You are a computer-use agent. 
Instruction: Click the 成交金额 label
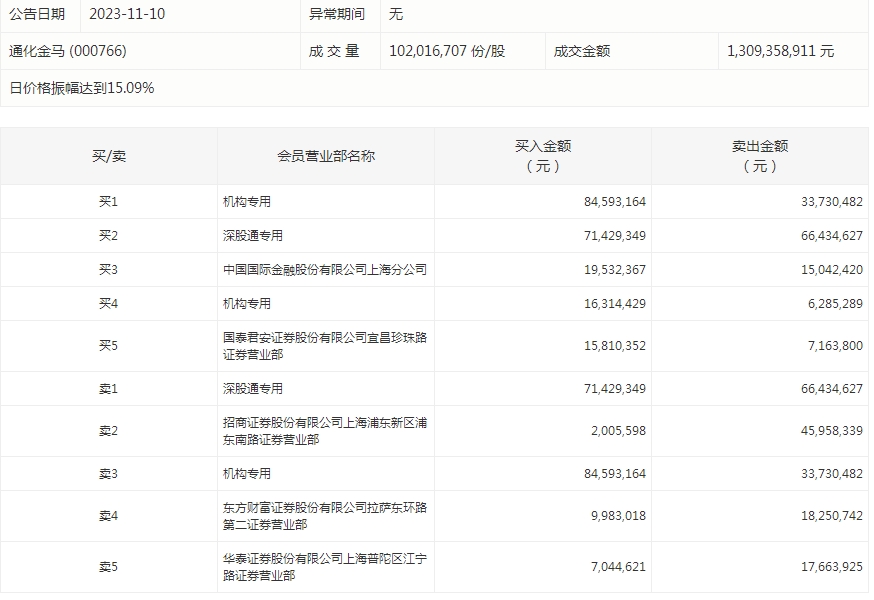coord(582,51)
